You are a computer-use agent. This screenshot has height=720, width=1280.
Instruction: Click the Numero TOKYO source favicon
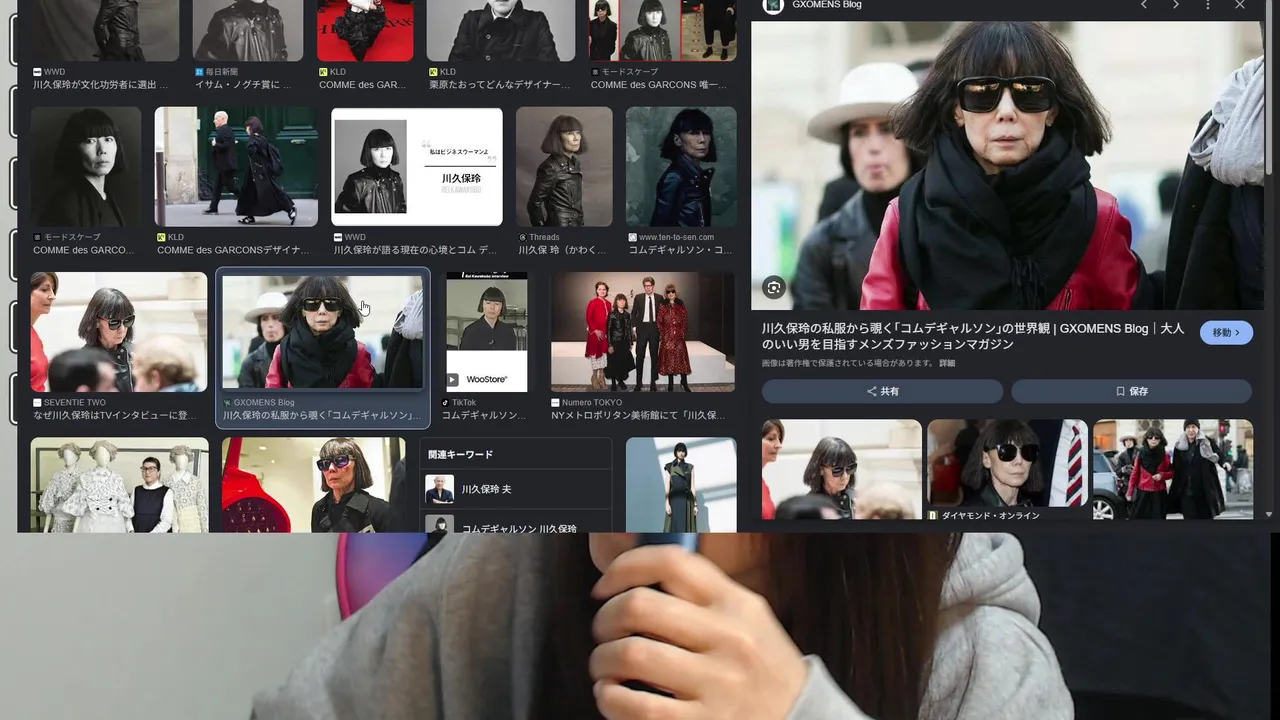coord(554,403)
